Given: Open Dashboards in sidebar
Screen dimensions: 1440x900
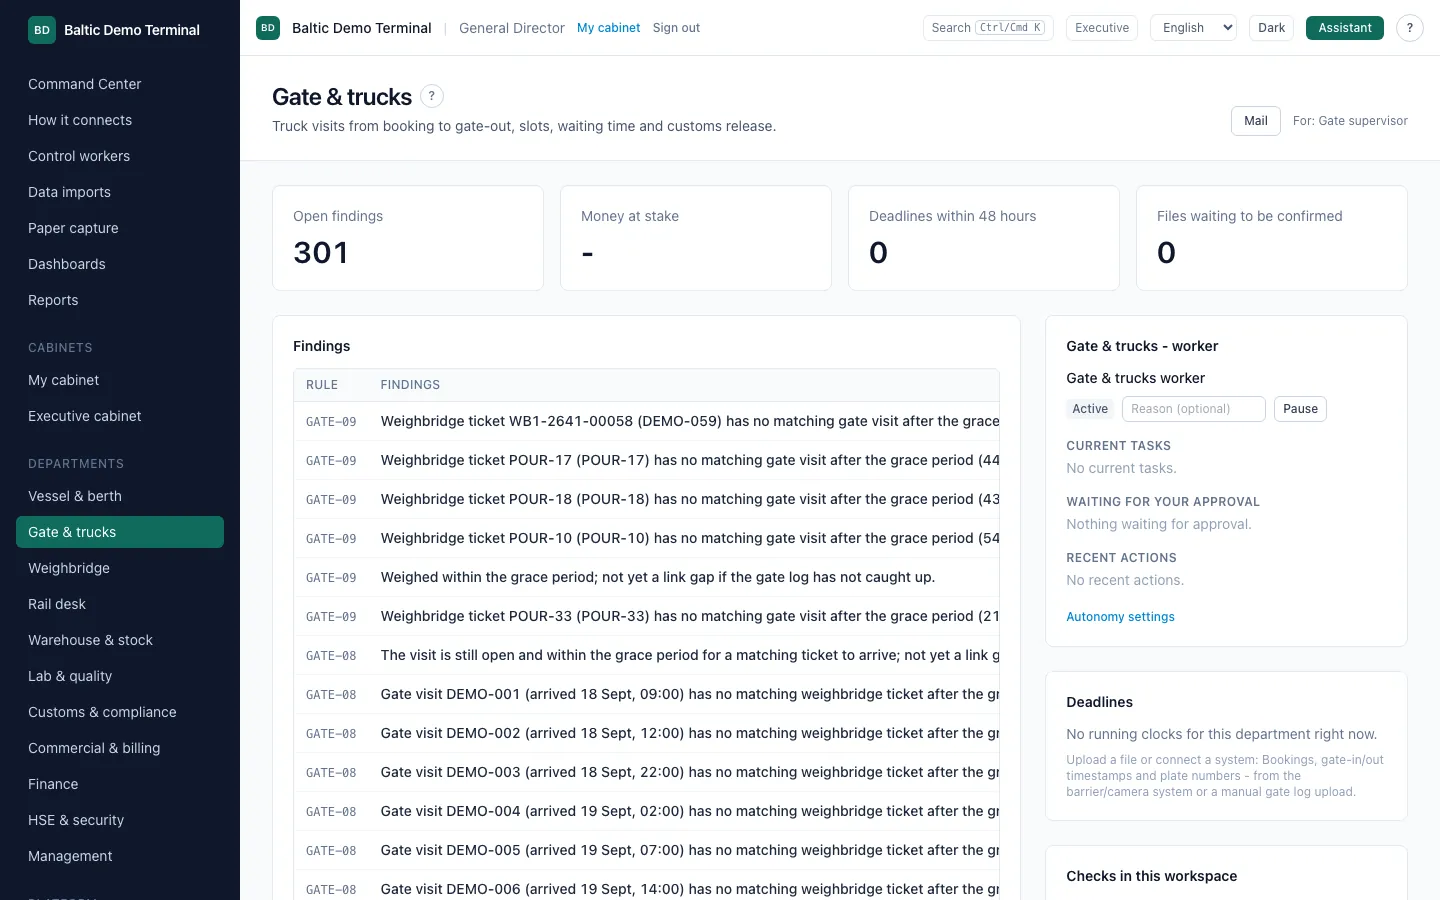Looking at the screenshot, I should 120,264.
